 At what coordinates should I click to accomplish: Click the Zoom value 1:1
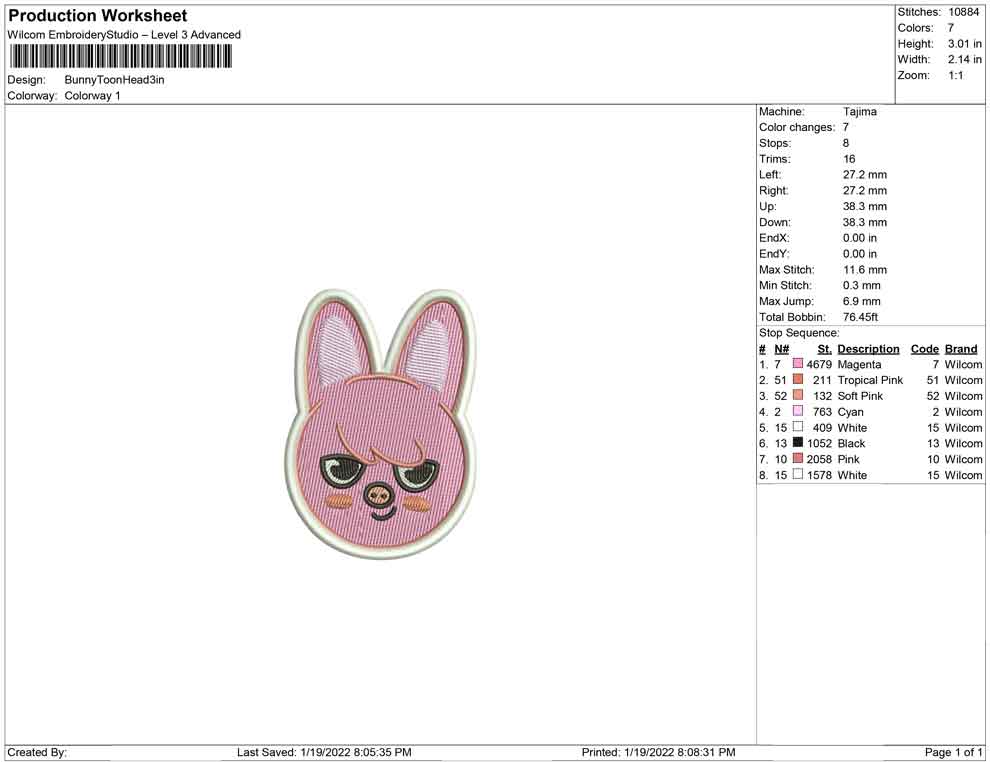pos(955,75)
